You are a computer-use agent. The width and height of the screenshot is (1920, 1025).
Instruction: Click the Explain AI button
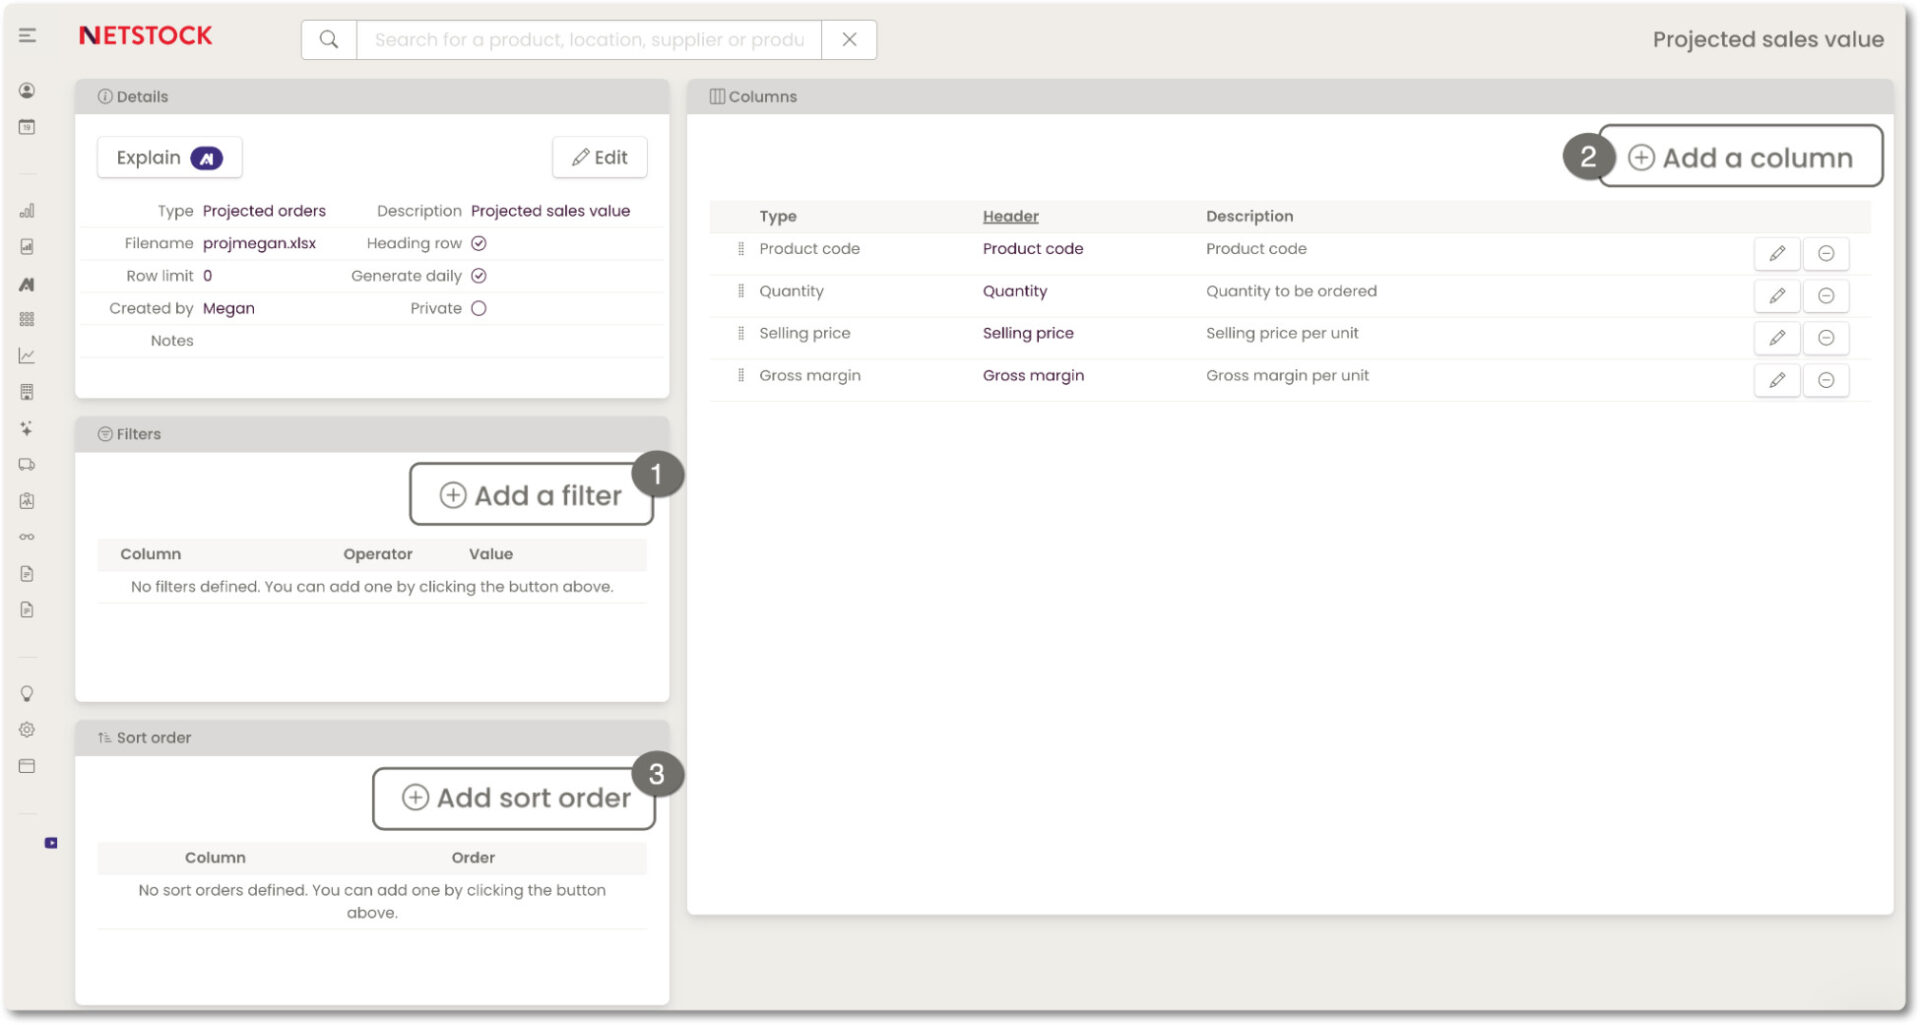point(169,158)
